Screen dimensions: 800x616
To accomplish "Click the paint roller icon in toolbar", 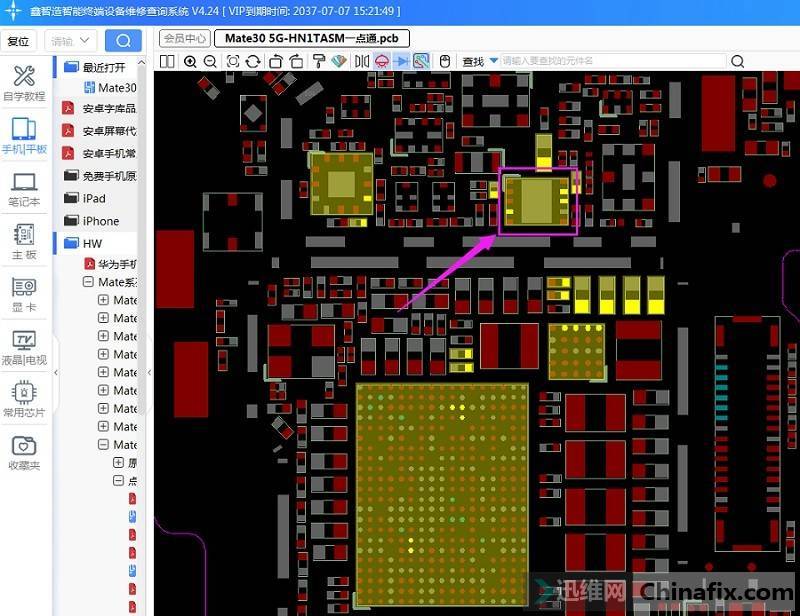I will click(x=318, y=61).
